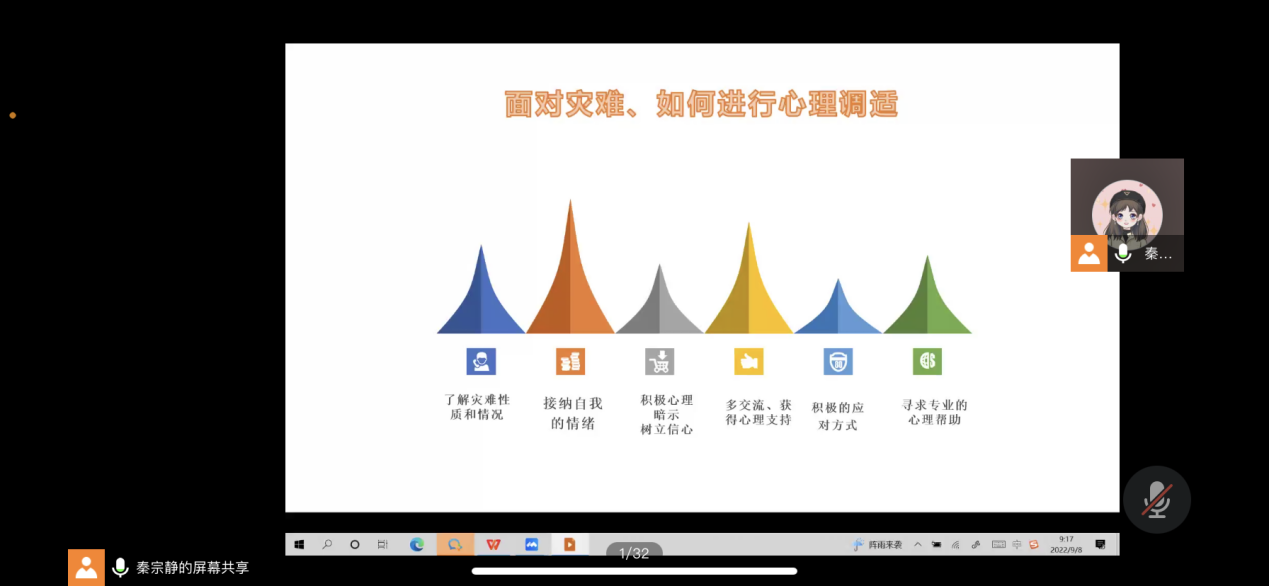Switch to the blue meeting app taskbar icon
1269x586 pixels.
click(x=532, y=544)
